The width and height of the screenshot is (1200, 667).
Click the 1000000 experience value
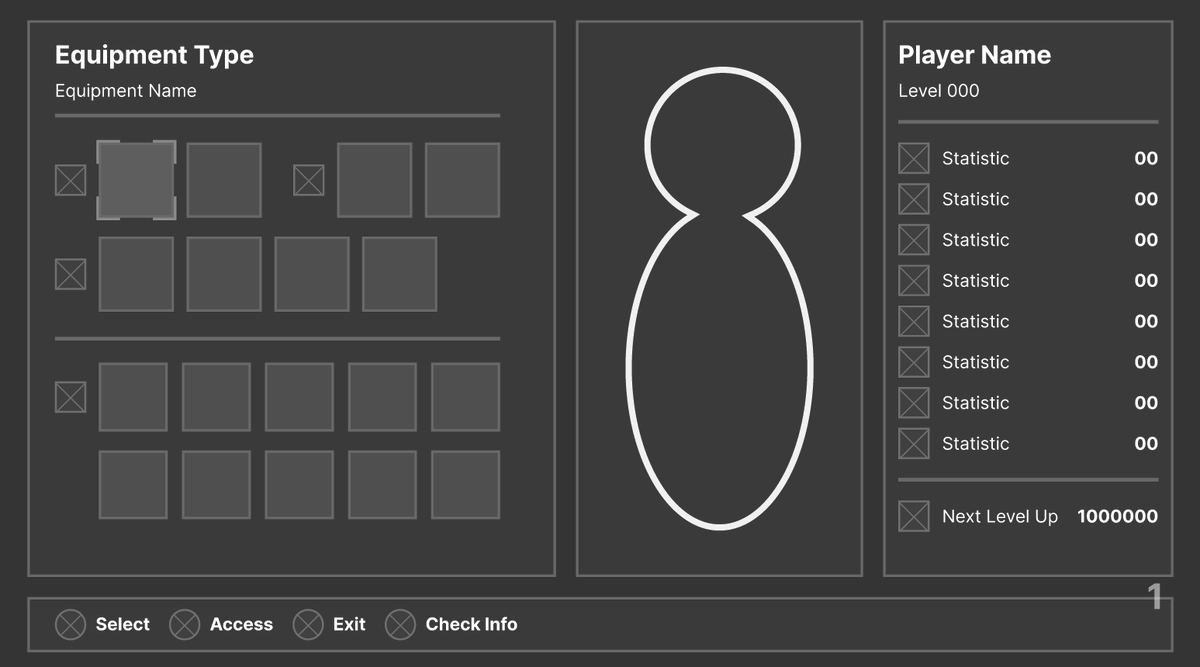[x=1118, y=517]
